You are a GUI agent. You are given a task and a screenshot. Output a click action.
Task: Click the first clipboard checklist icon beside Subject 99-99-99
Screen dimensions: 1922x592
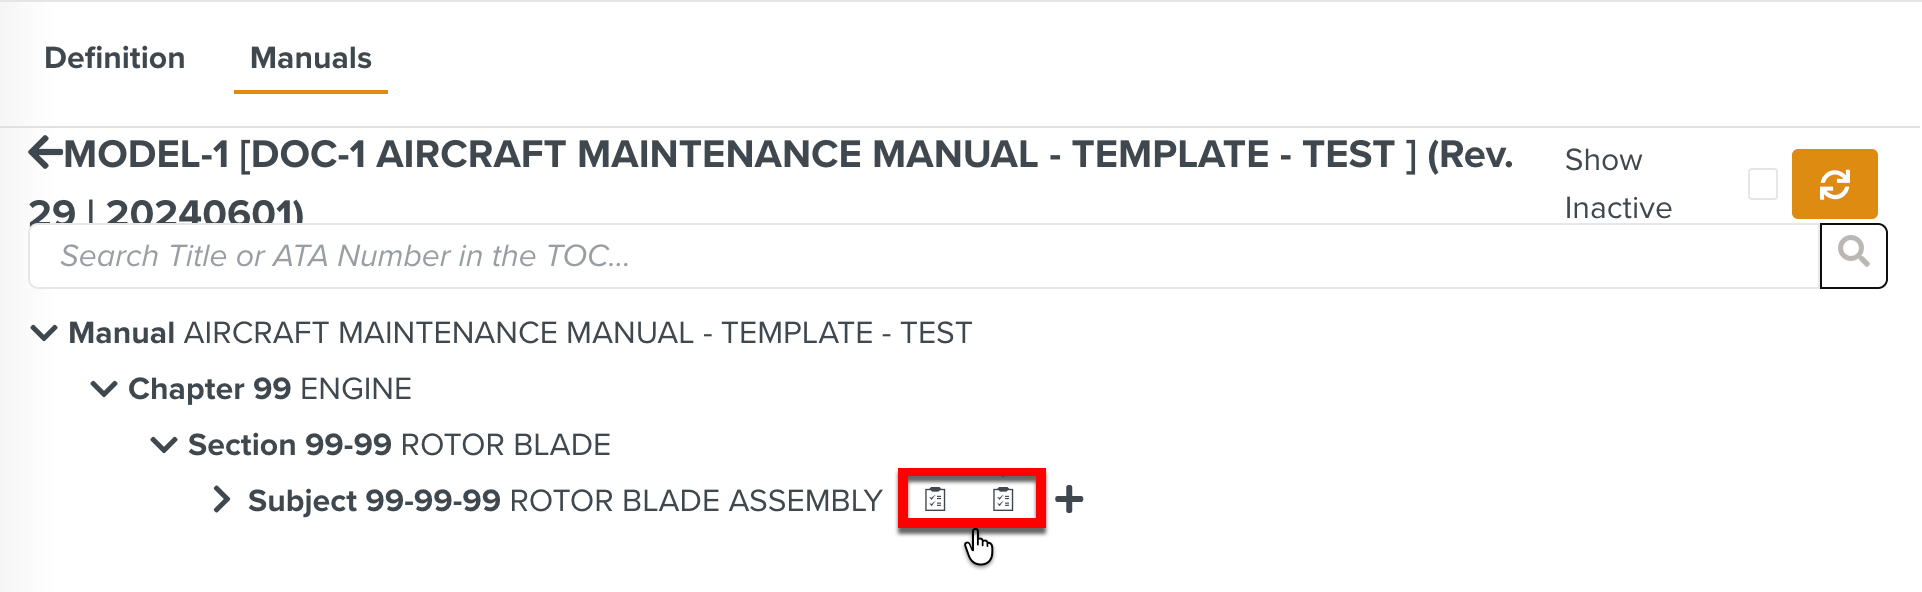click(x=935, y=499)
